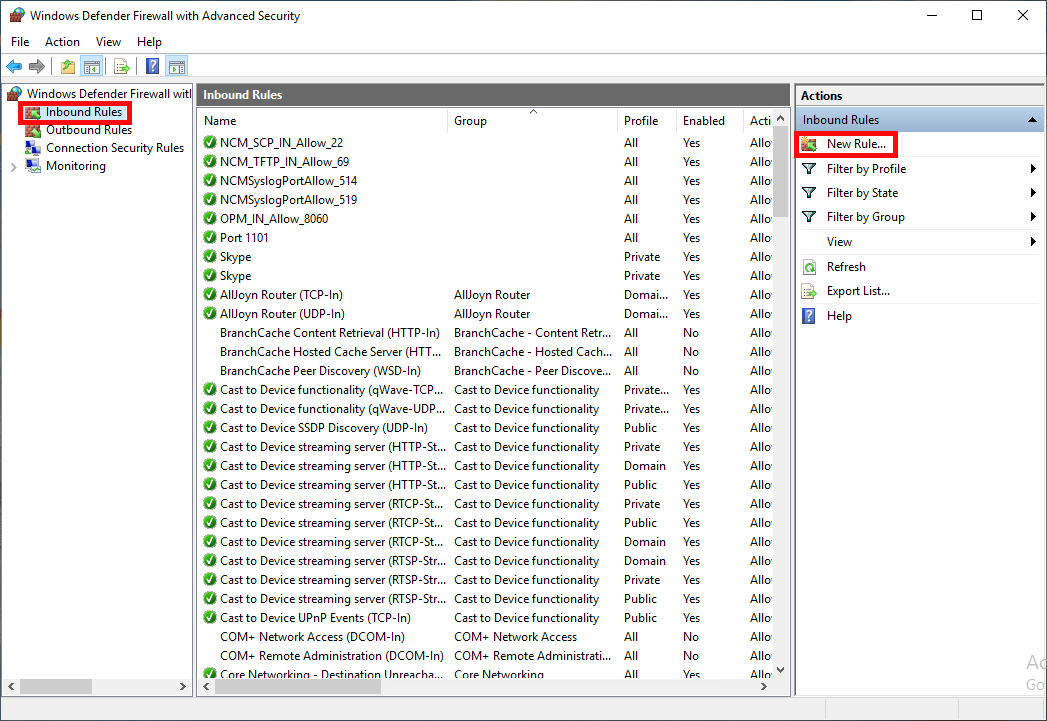Click the green check icon beside NCMSyslogPortAllow_519
1047x721 pixels.
click(210, 199)
